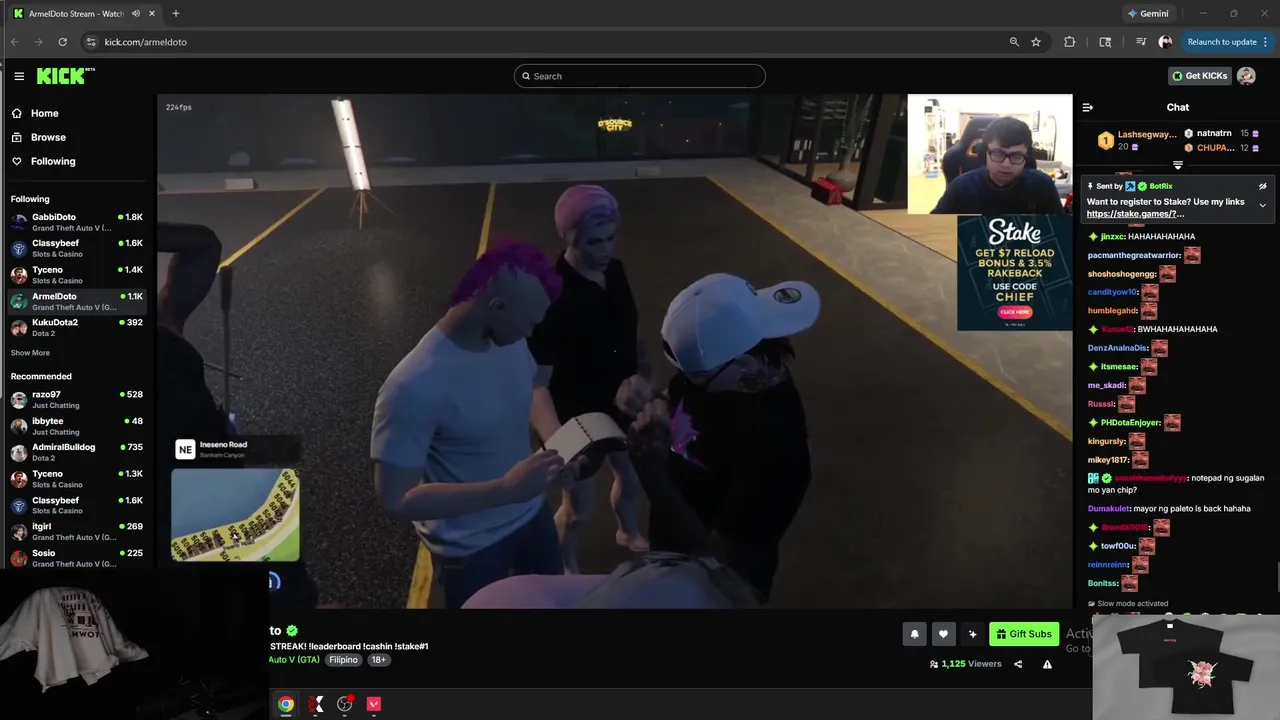Open the Kick hamburger menu
This screenshot has width=1280, height=720.
(x=19, y=76)
